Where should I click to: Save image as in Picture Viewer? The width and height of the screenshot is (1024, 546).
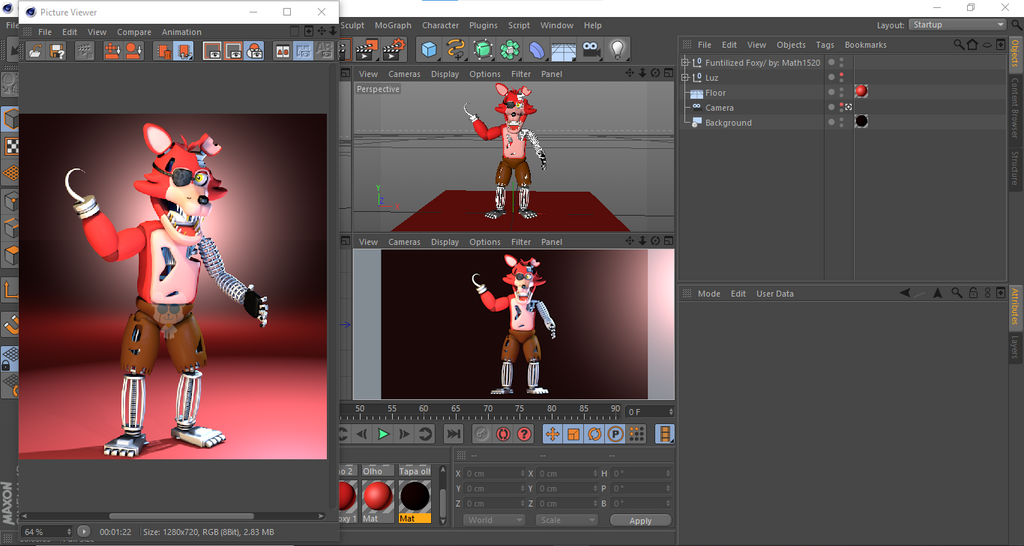coord(57,51)
